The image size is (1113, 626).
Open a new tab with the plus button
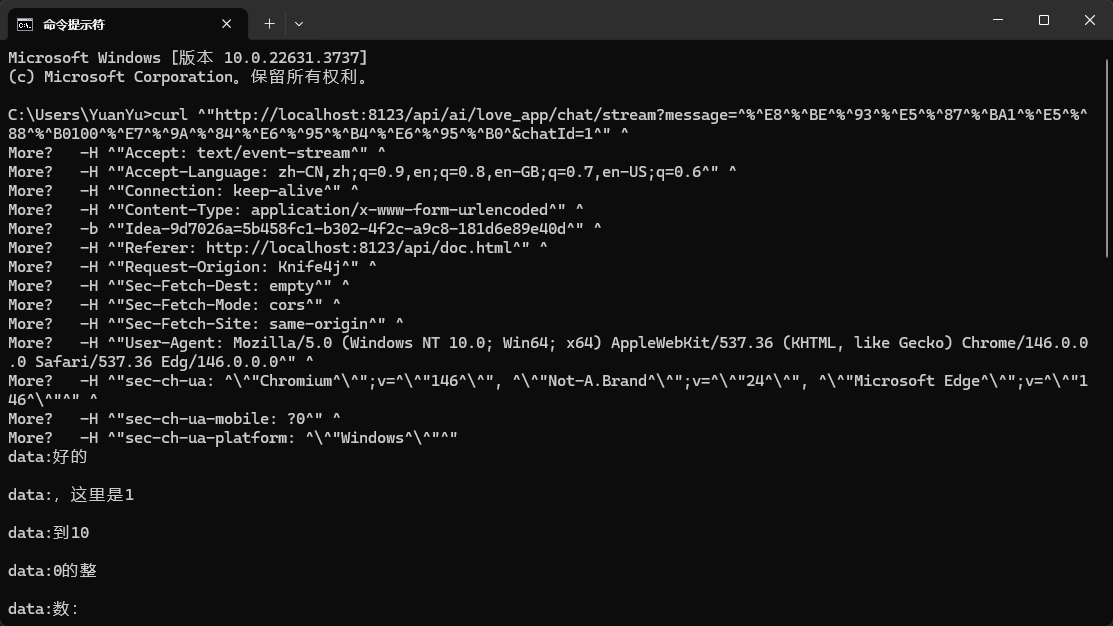point(269,23)
